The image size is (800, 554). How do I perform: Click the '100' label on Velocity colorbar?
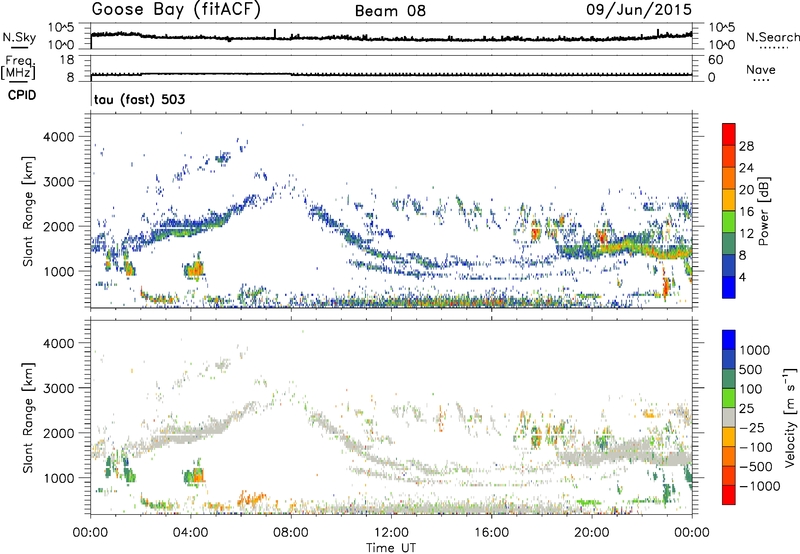[750, 389]
